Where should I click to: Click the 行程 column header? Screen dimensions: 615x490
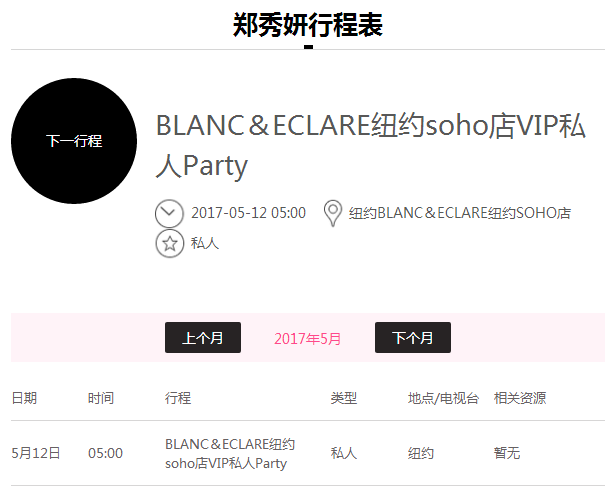(x=178, y=398)
